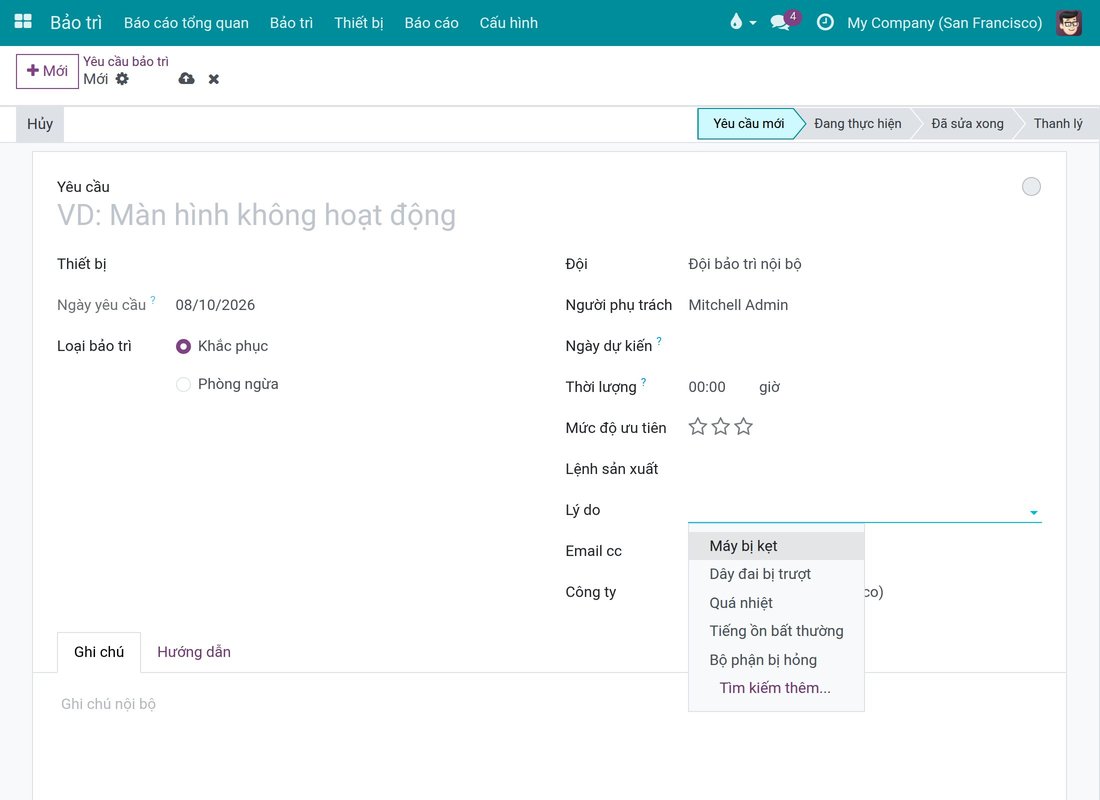Open the apps grid home menu
This screenshot has height=800, width=1100.
(23, 22)
